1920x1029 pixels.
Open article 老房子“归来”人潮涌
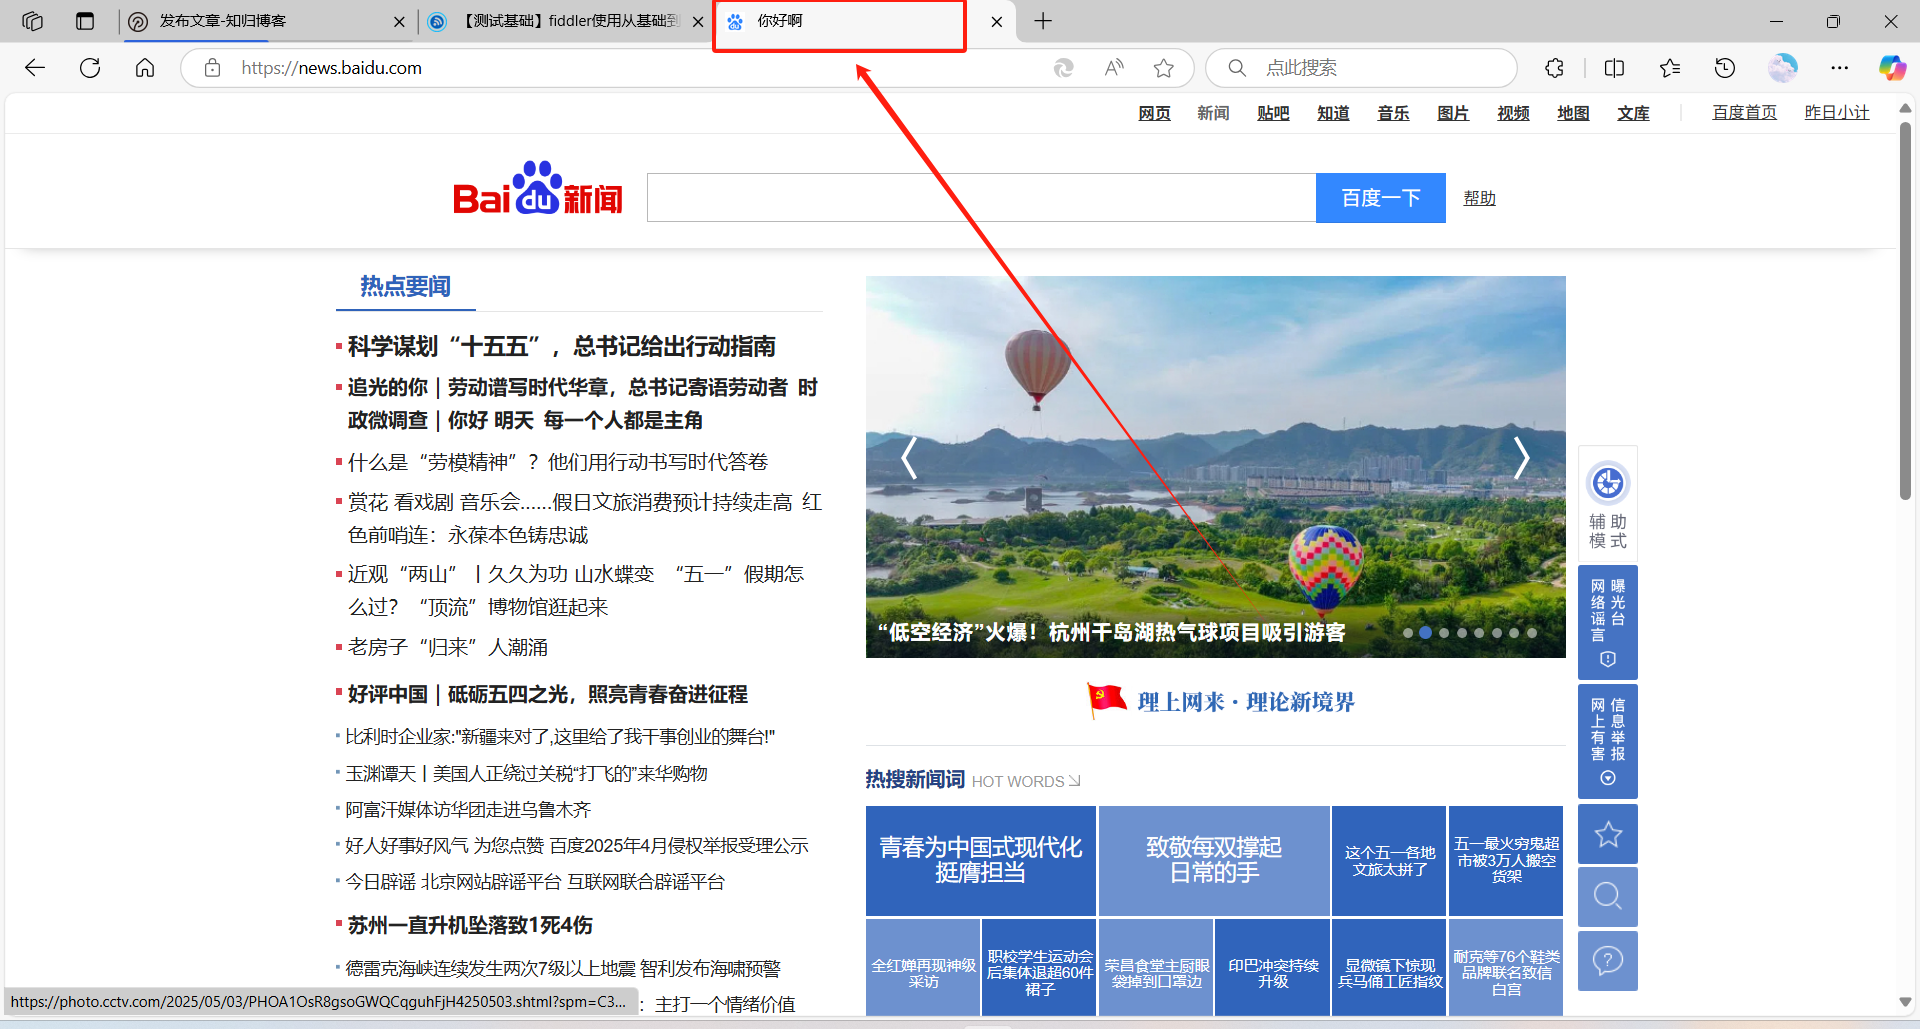pos(447,647)
